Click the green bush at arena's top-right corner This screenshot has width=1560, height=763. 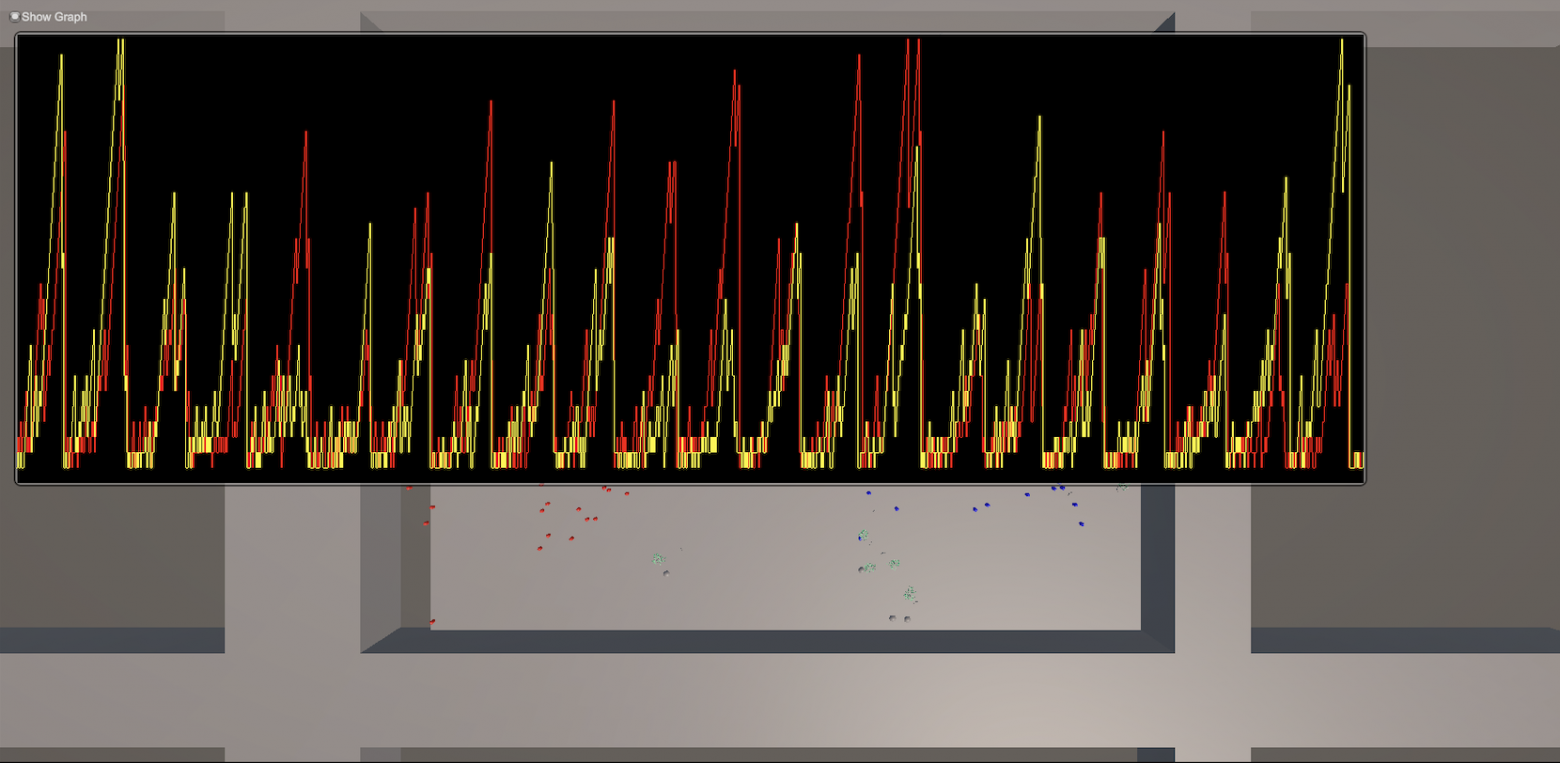[x=1121, y=488]
